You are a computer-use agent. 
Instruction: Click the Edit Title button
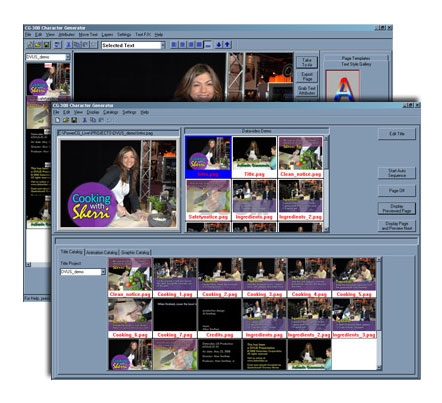tap(397, 134)
